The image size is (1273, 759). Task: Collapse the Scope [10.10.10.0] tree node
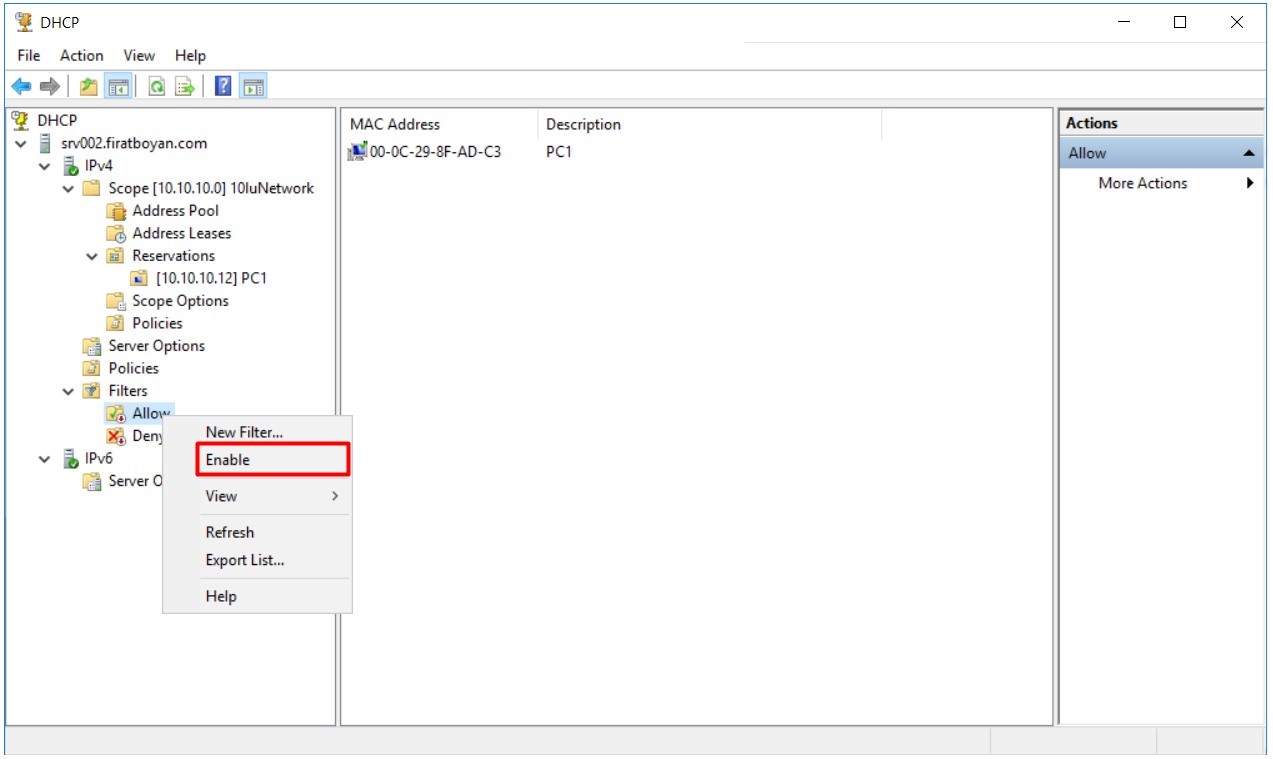(68, 188)
